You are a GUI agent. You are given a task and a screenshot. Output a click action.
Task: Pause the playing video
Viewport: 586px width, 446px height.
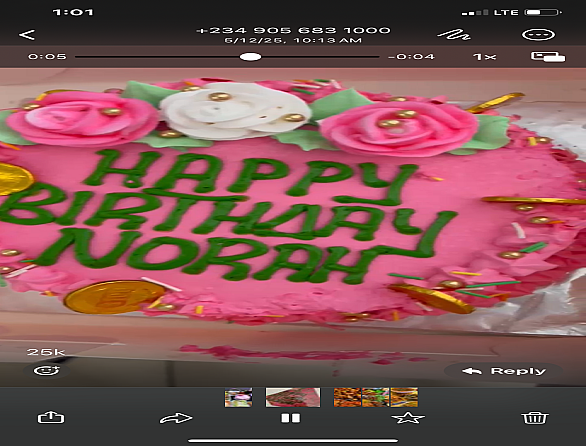tap(290, 418)
